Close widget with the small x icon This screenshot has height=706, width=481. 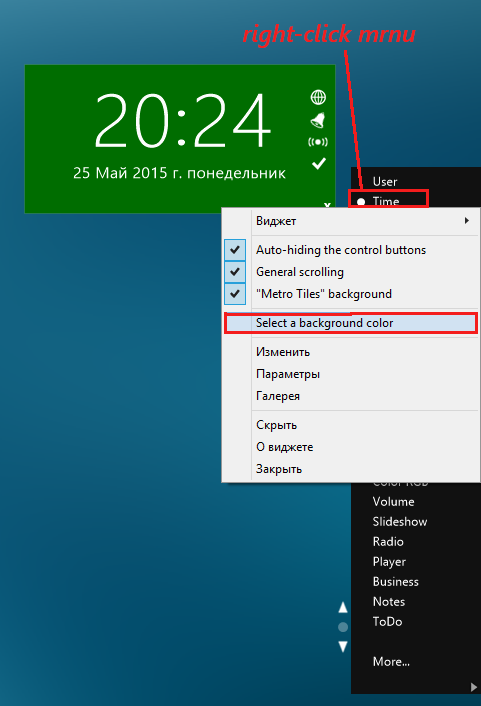point(327,205)
